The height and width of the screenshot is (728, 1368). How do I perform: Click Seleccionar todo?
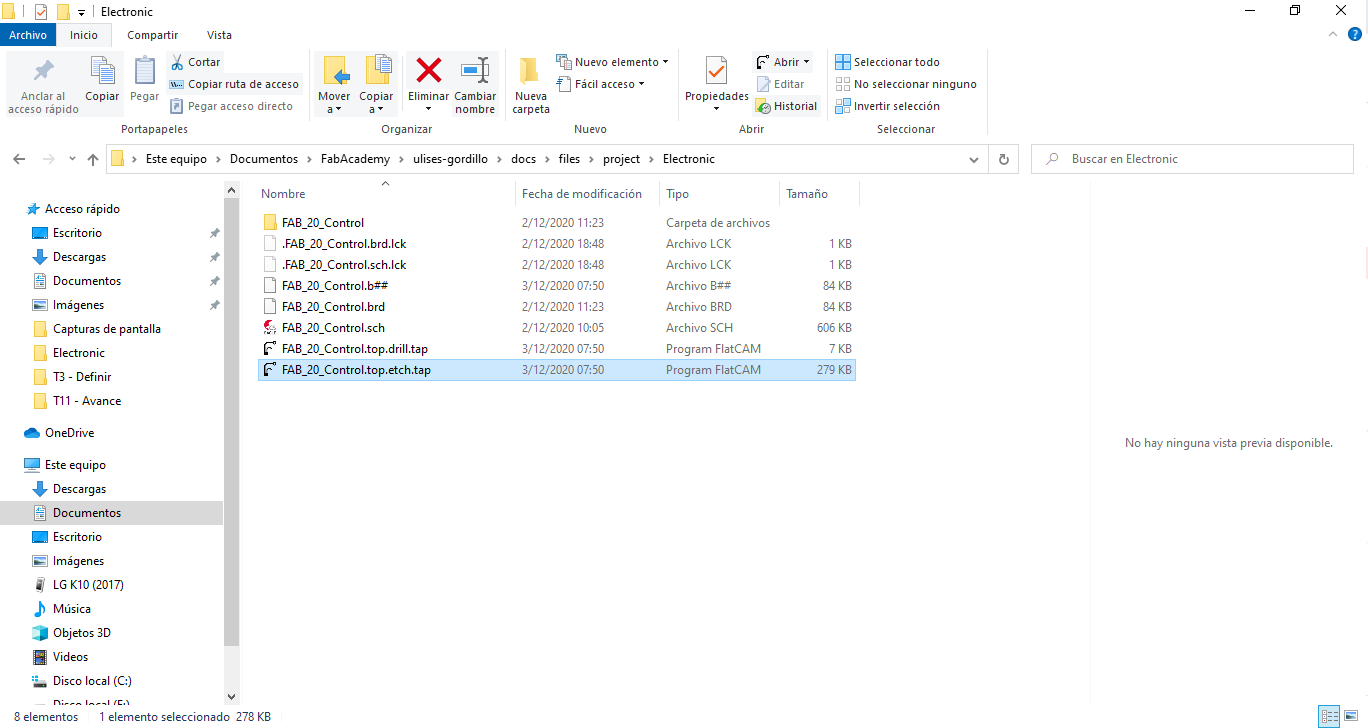coord(888,62)
